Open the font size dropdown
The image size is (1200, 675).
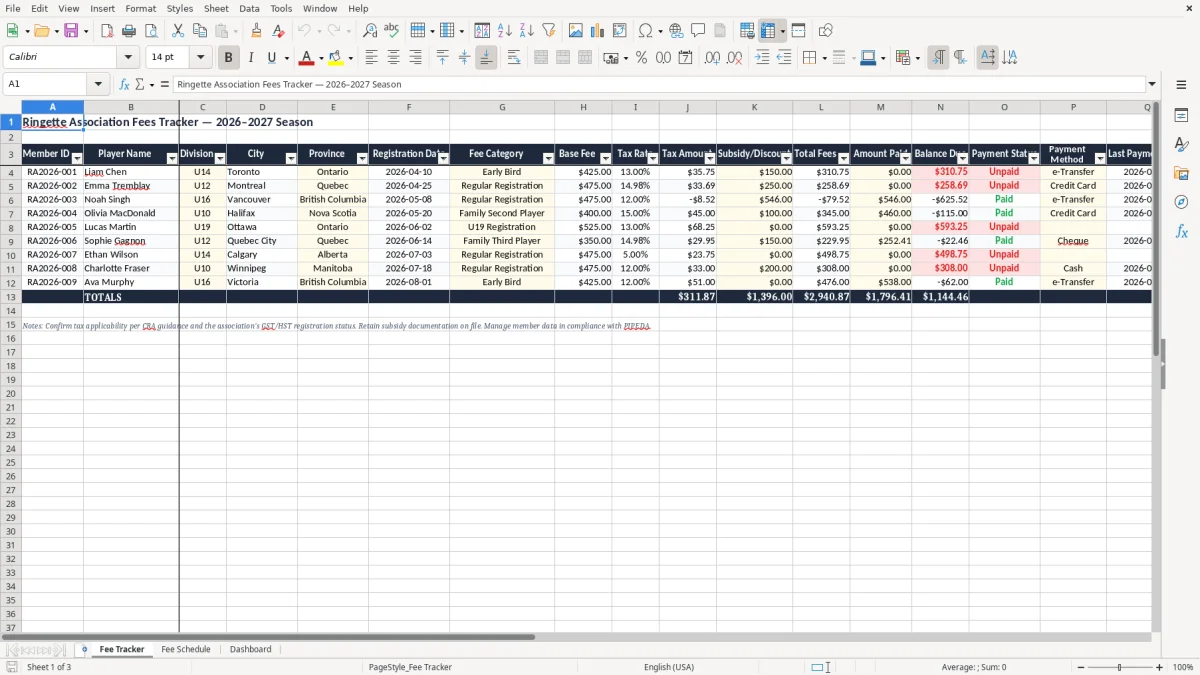[200, 58]
